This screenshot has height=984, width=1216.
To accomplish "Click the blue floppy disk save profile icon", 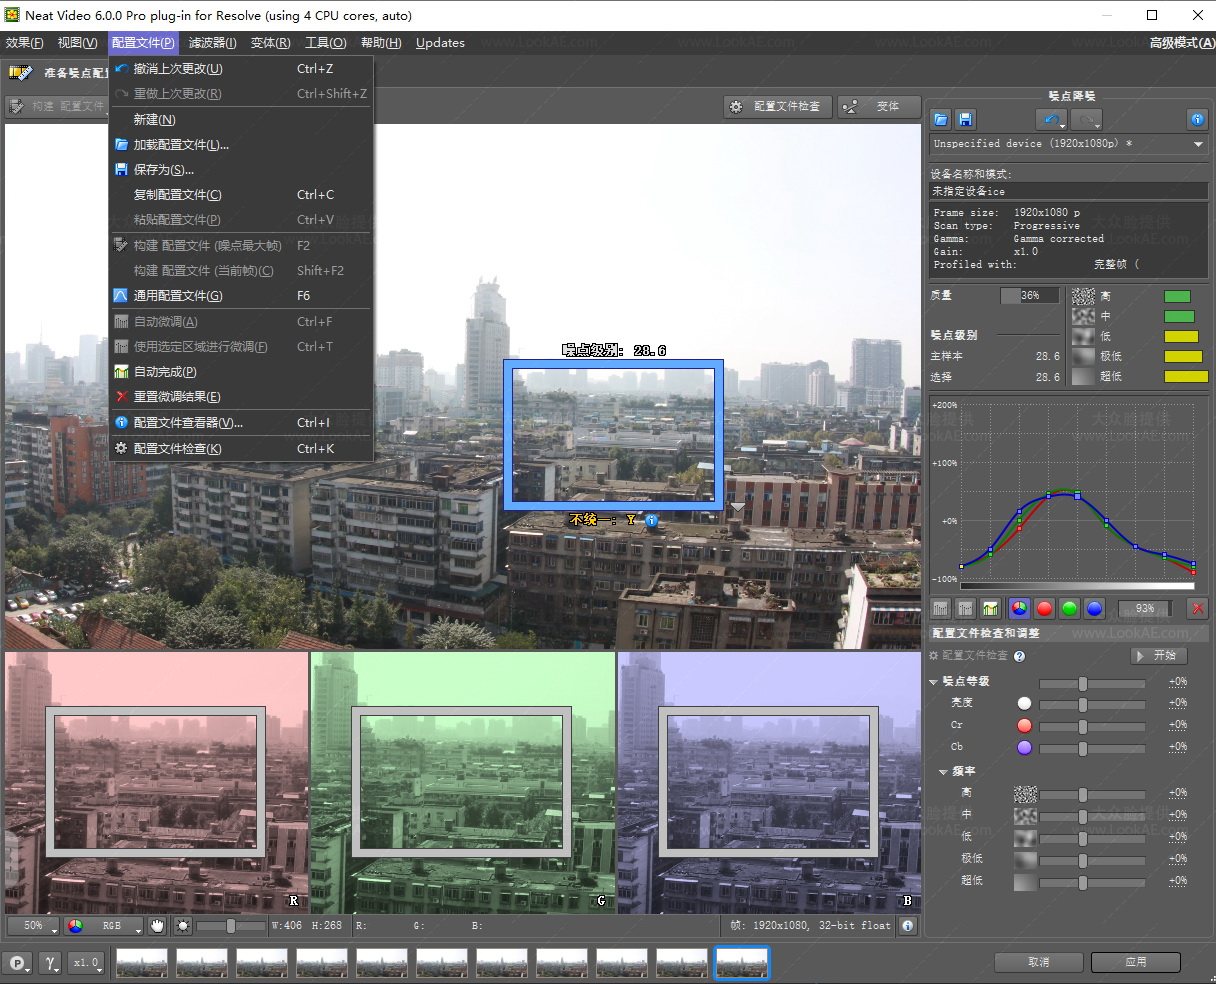I will coord(965,119).
